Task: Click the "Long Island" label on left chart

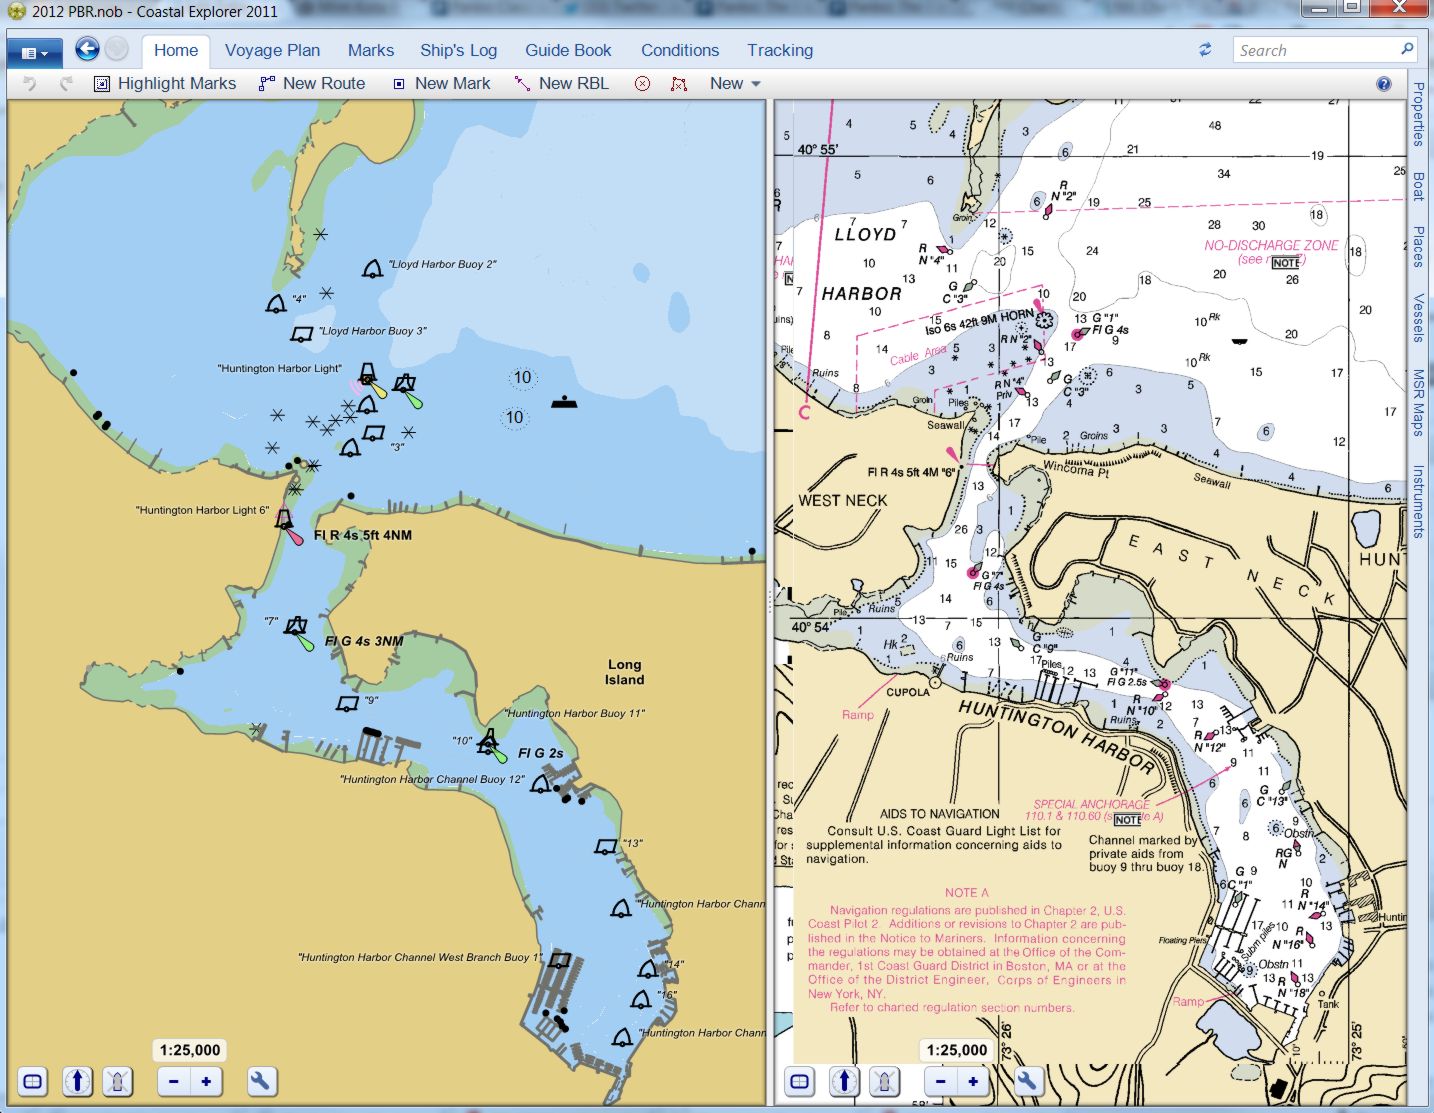Action: 624,672
